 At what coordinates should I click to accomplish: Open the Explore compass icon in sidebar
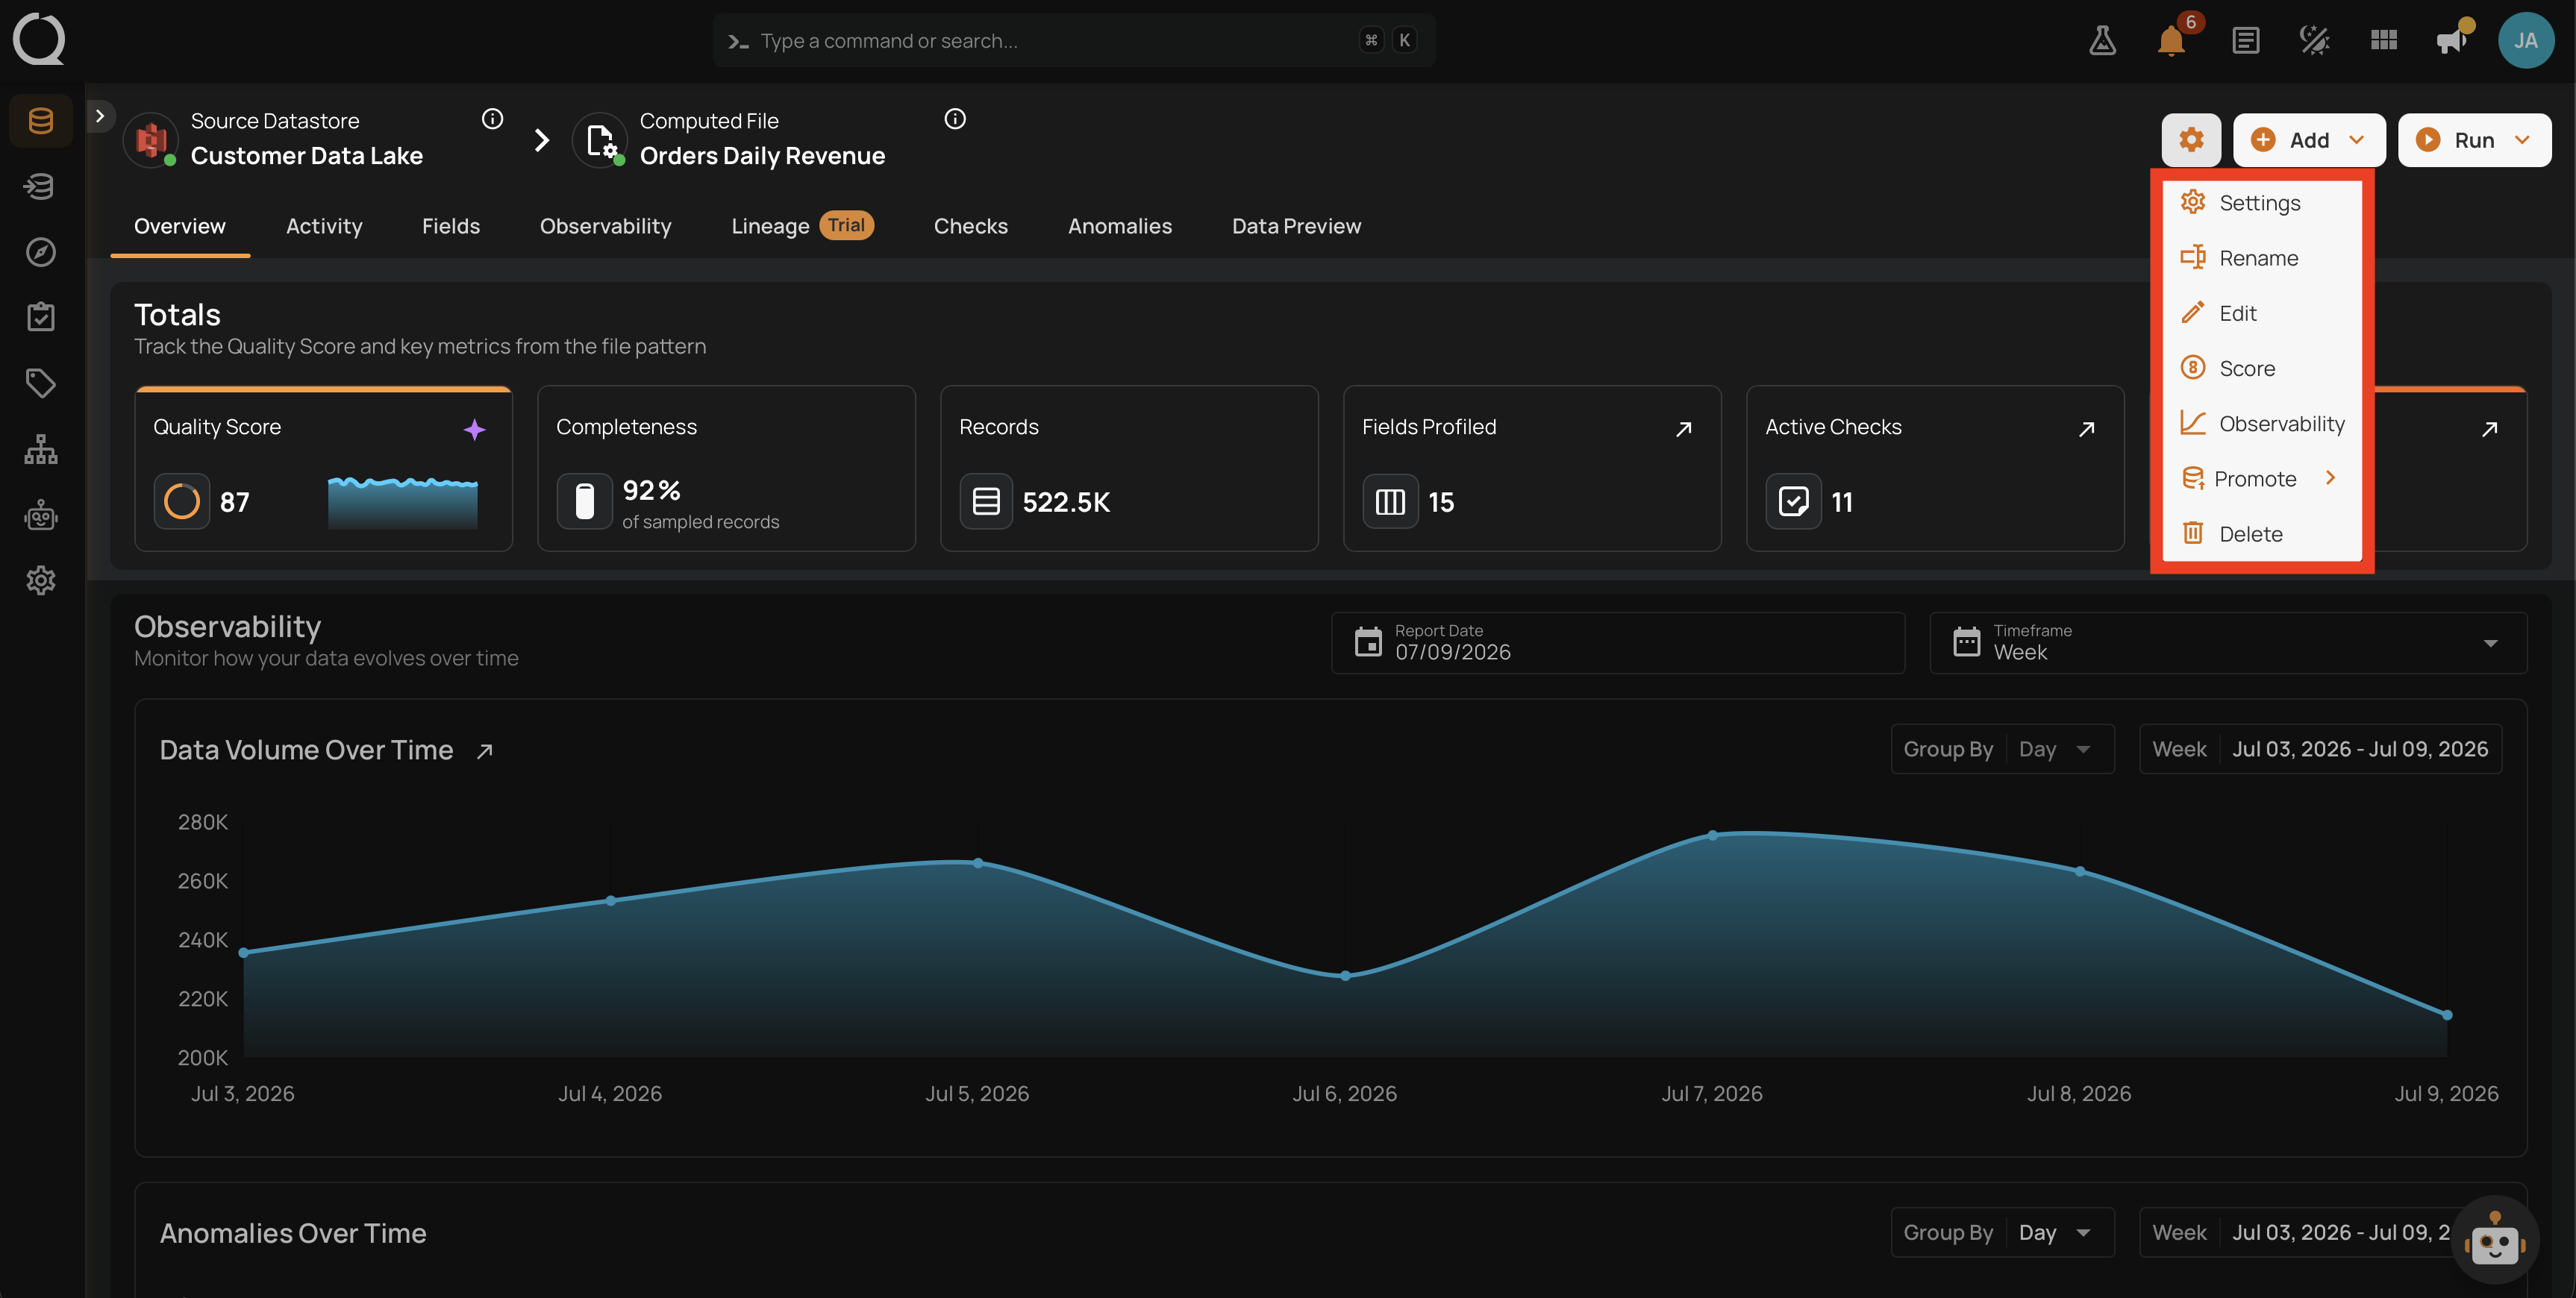point(41,252)
